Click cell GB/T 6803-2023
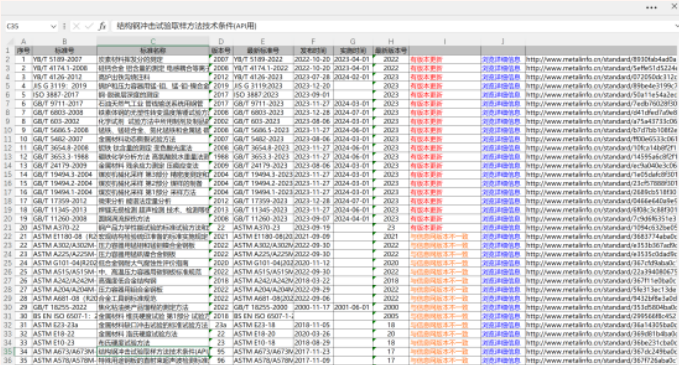The image size is (679, 365). [x=263, y=113]
